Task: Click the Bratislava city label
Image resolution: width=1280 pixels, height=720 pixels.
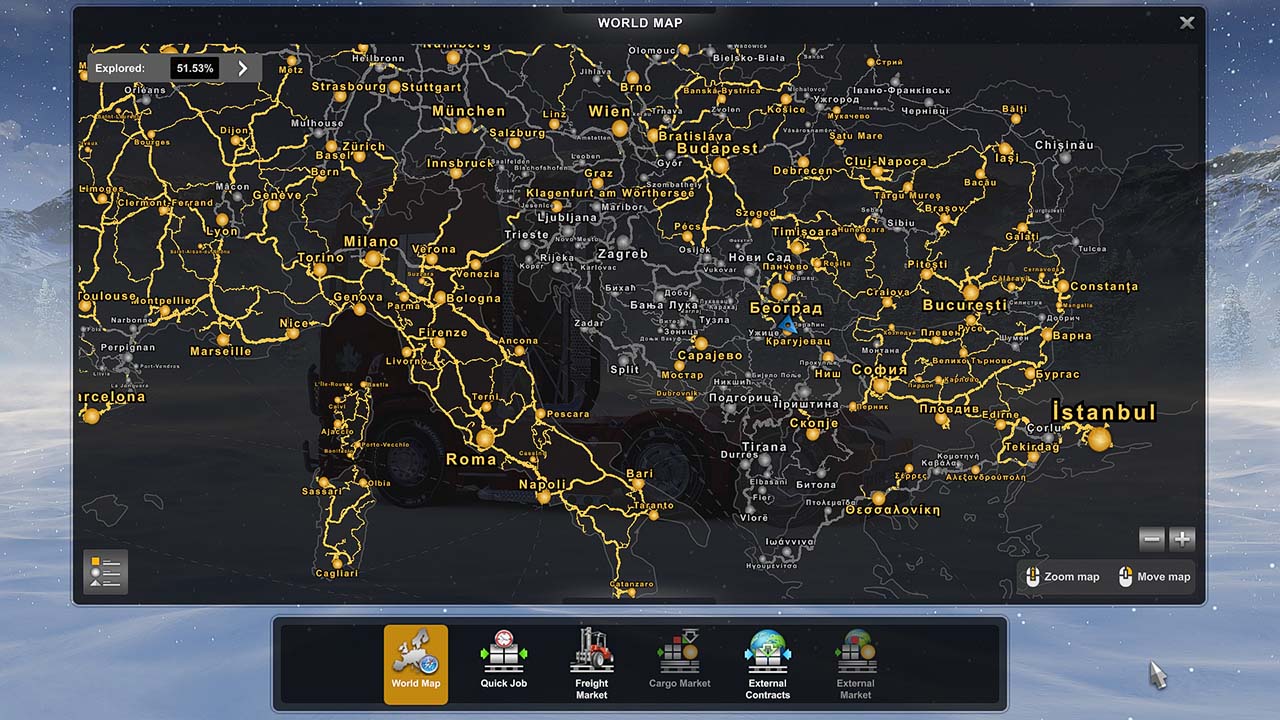Action: pos(695,136)
